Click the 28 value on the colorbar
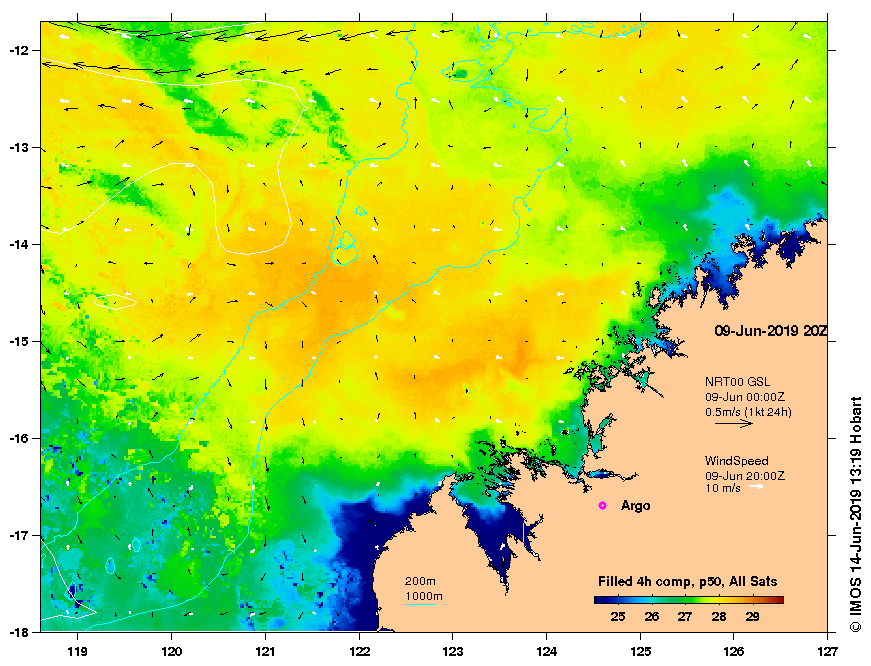The width and height of the screenshot is (871, 666). (719, 617)
